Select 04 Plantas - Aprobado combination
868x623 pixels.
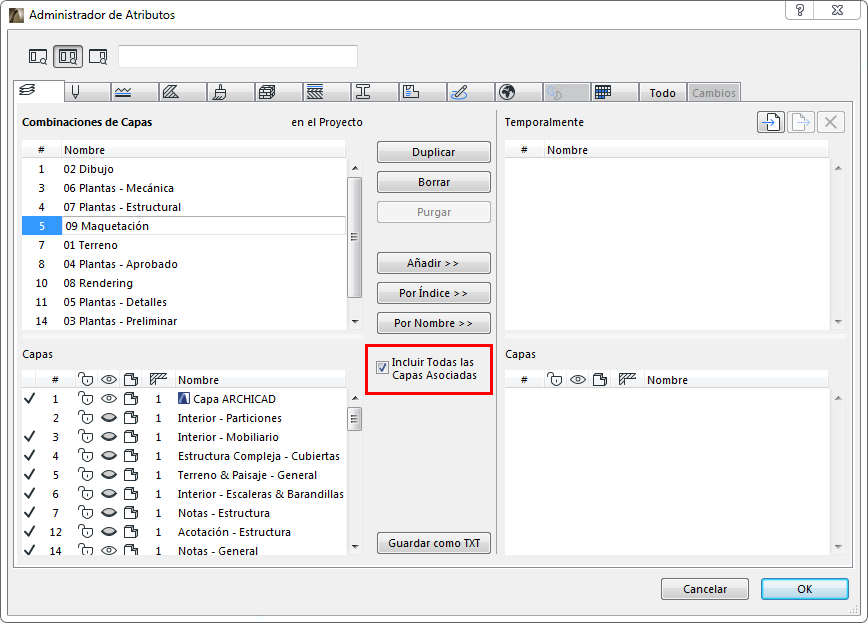pyautogui.click(x=184, y=264)
